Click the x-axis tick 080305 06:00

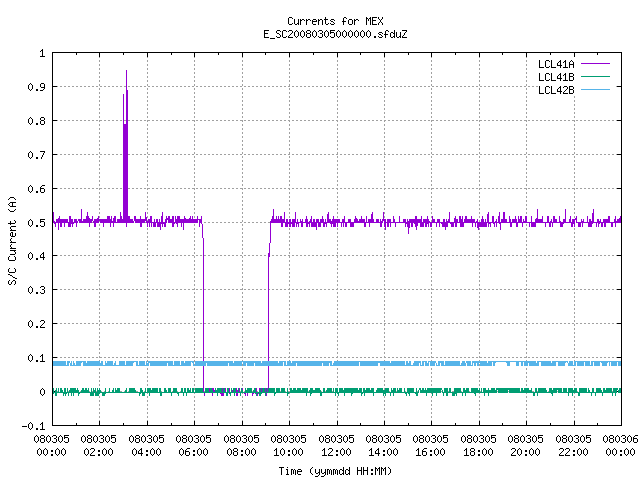193,445
